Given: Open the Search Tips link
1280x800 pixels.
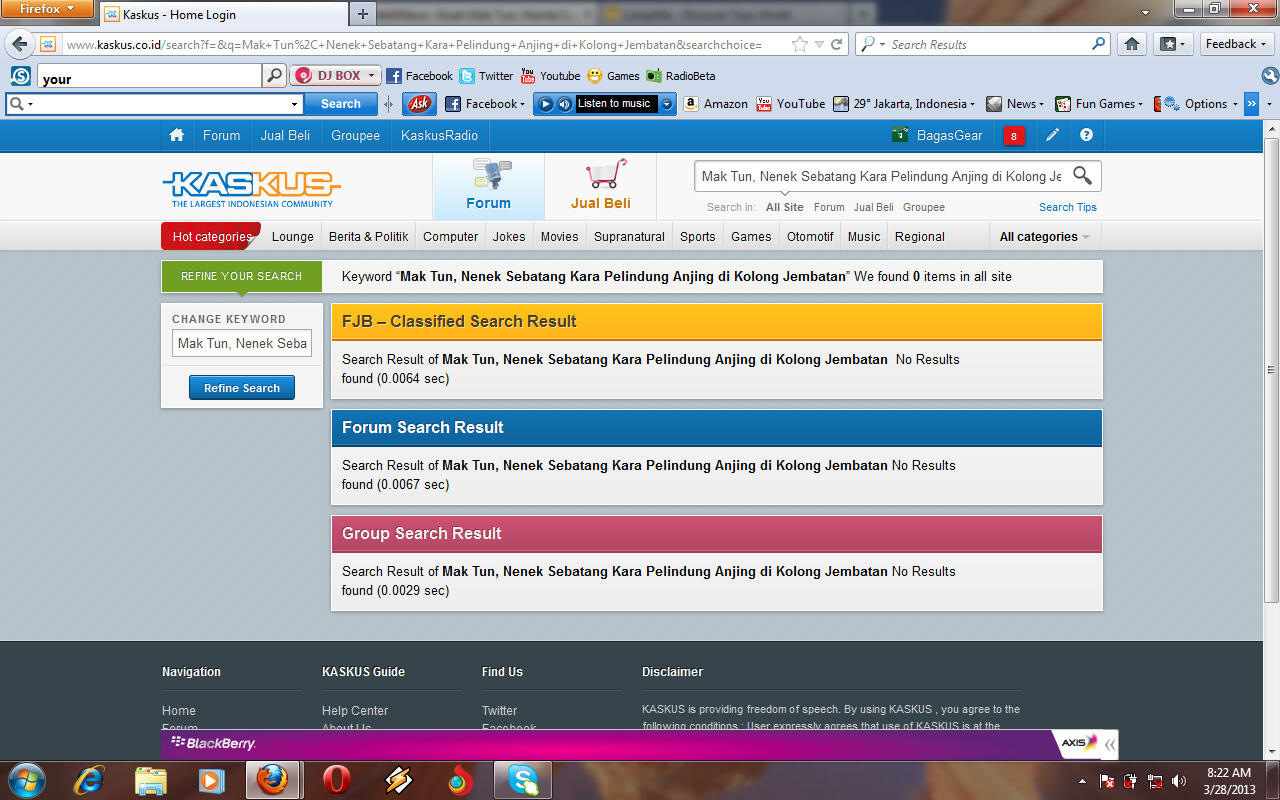Looking at the screenshot, I should pyautogui.click(x=1068, y=207).
